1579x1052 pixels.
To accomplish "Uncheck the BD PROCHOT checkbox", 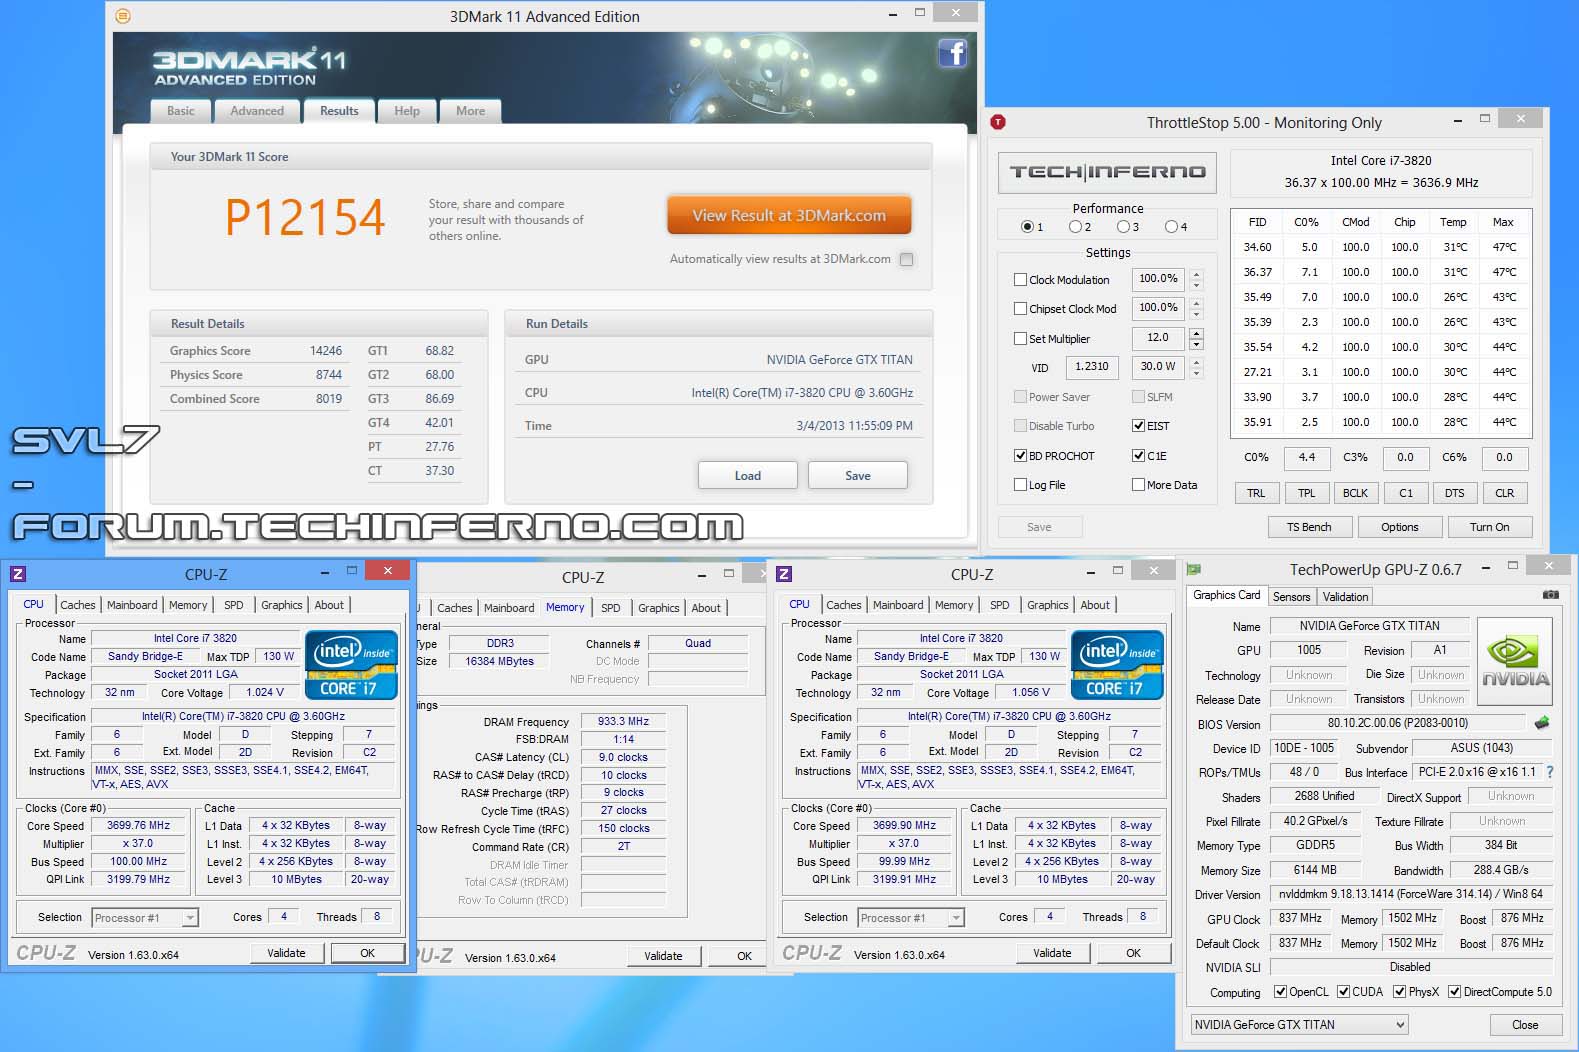I will (x=1020, y=456).
